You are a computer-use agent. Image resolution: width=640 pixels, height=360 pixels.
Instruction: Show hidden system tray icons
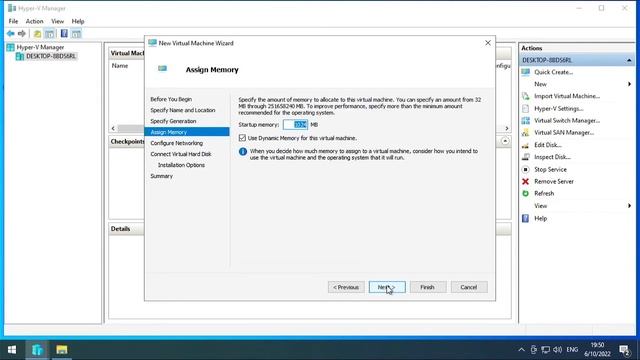point(522,350)
